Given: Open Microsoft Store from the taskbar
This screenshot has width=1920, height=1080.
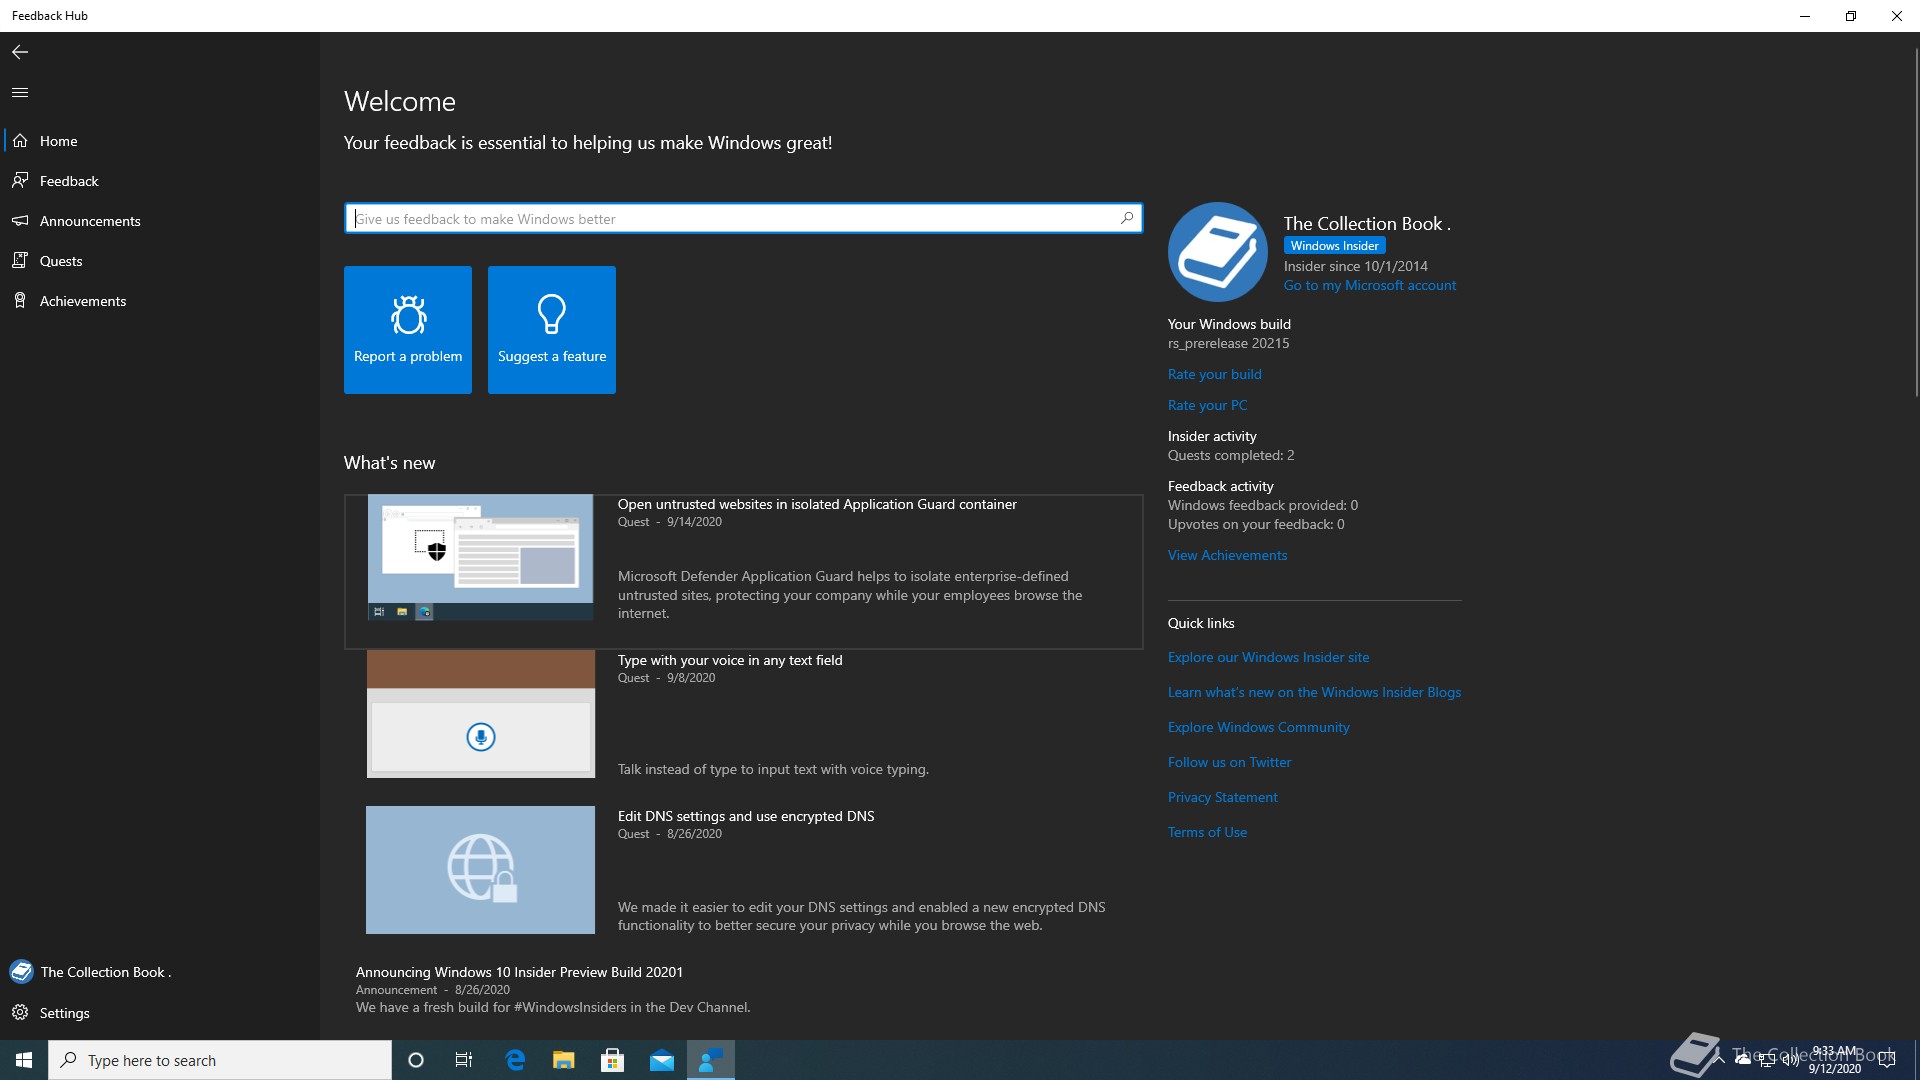Looking at the screenshot, I should click(613, 1060).
